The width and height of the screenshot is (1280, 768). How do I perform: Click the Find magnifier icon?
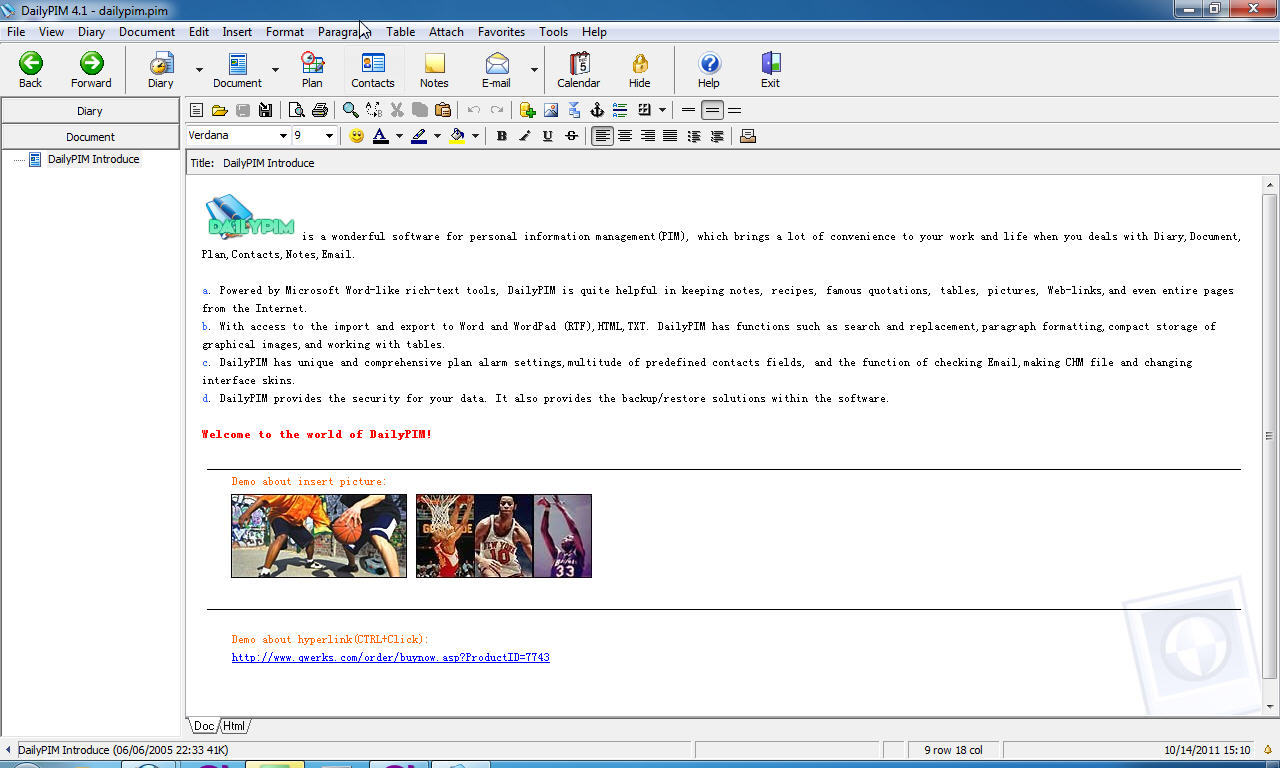tap(351, 110)
